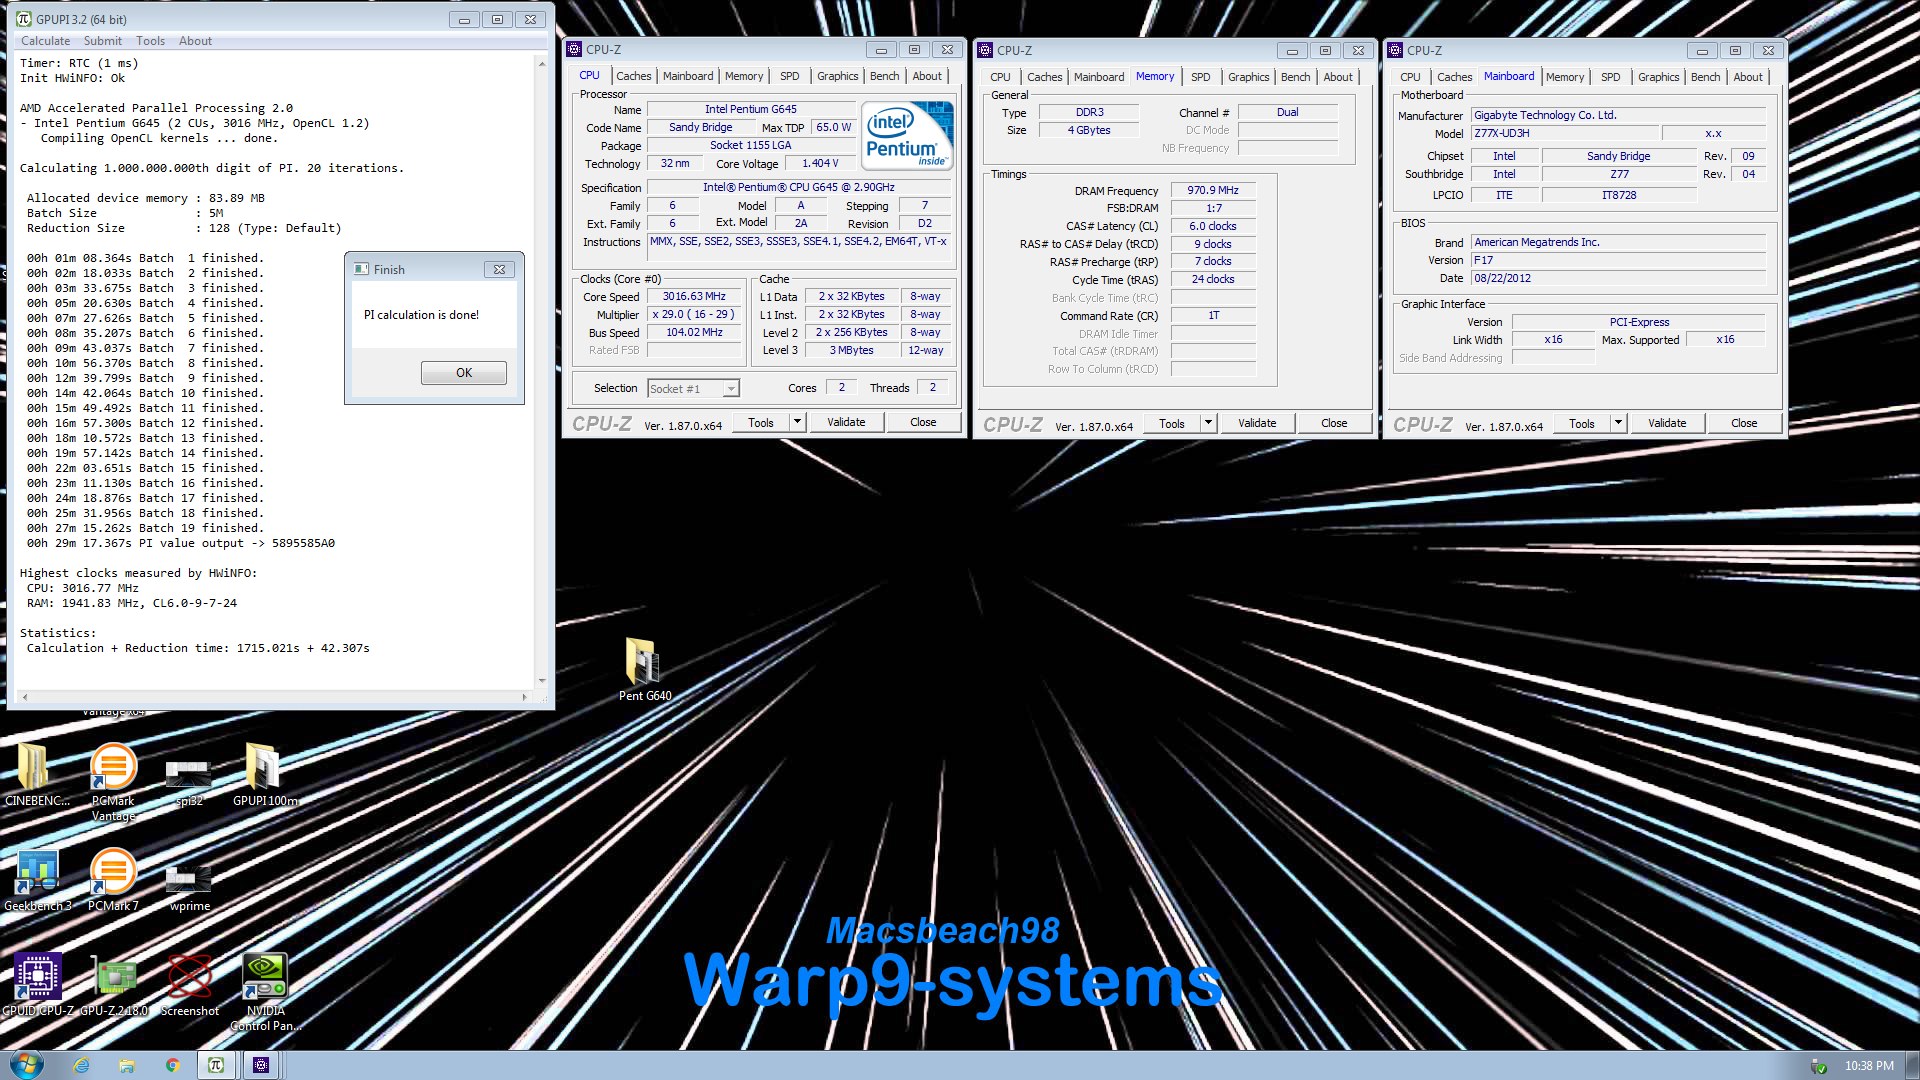Open the About menu in GPUPI

tap(195, 41)
